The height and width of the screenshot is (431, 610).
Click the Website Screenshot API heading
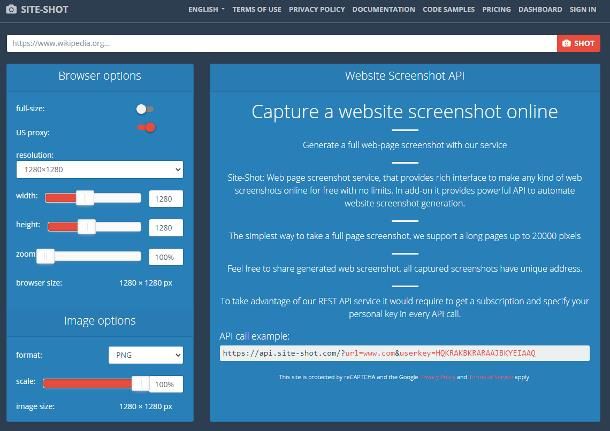coord(405,76)
